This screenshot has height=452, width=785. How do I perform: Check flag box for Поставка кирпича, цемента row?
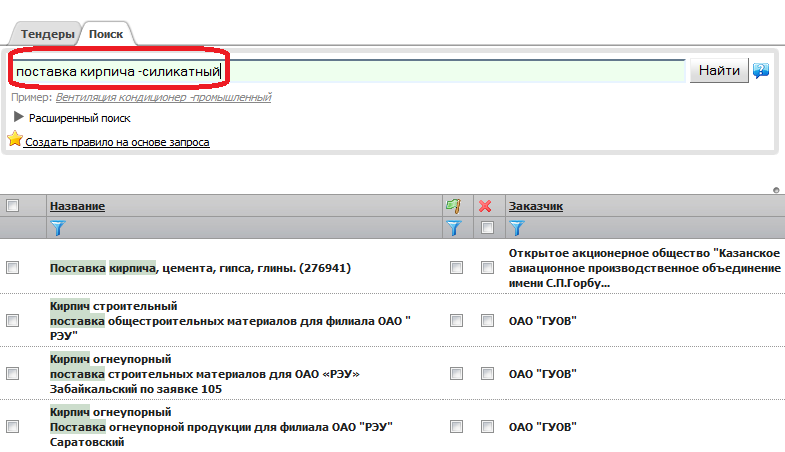click(x=456, y=268)
